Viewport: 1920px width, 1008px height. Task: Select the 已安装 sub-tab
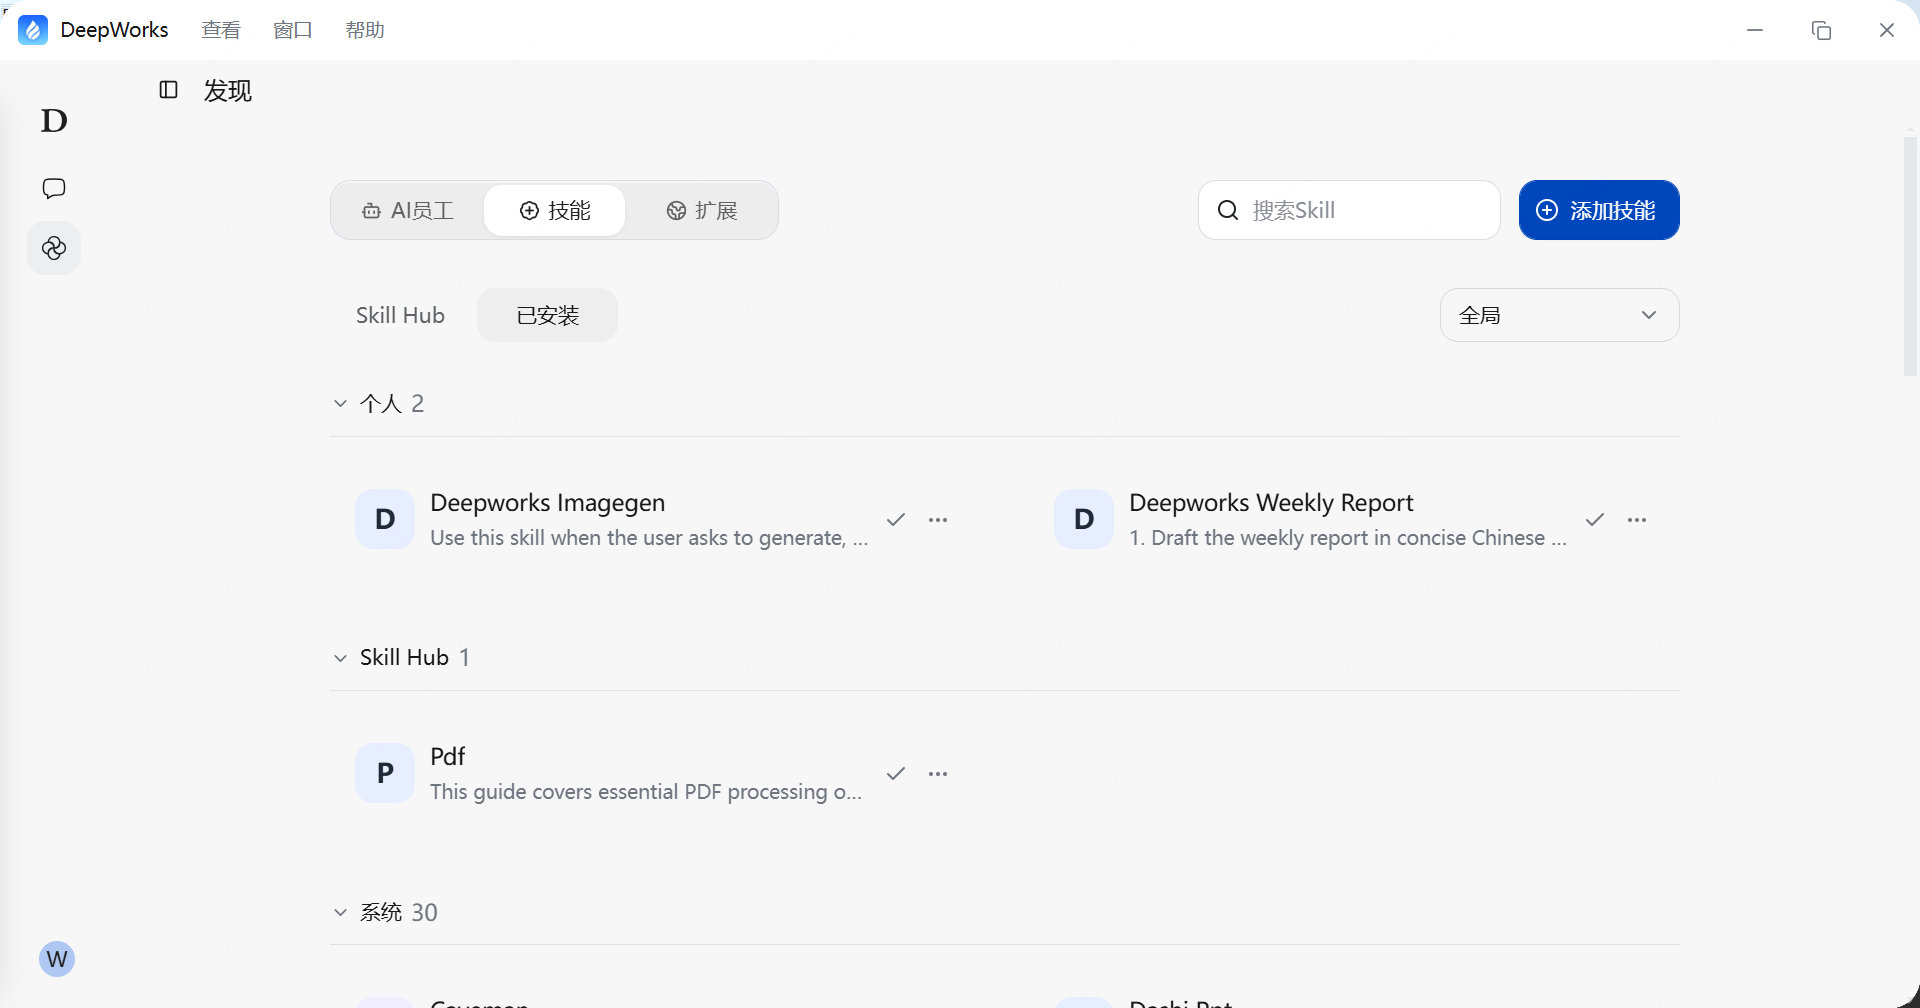pos(547,315)
